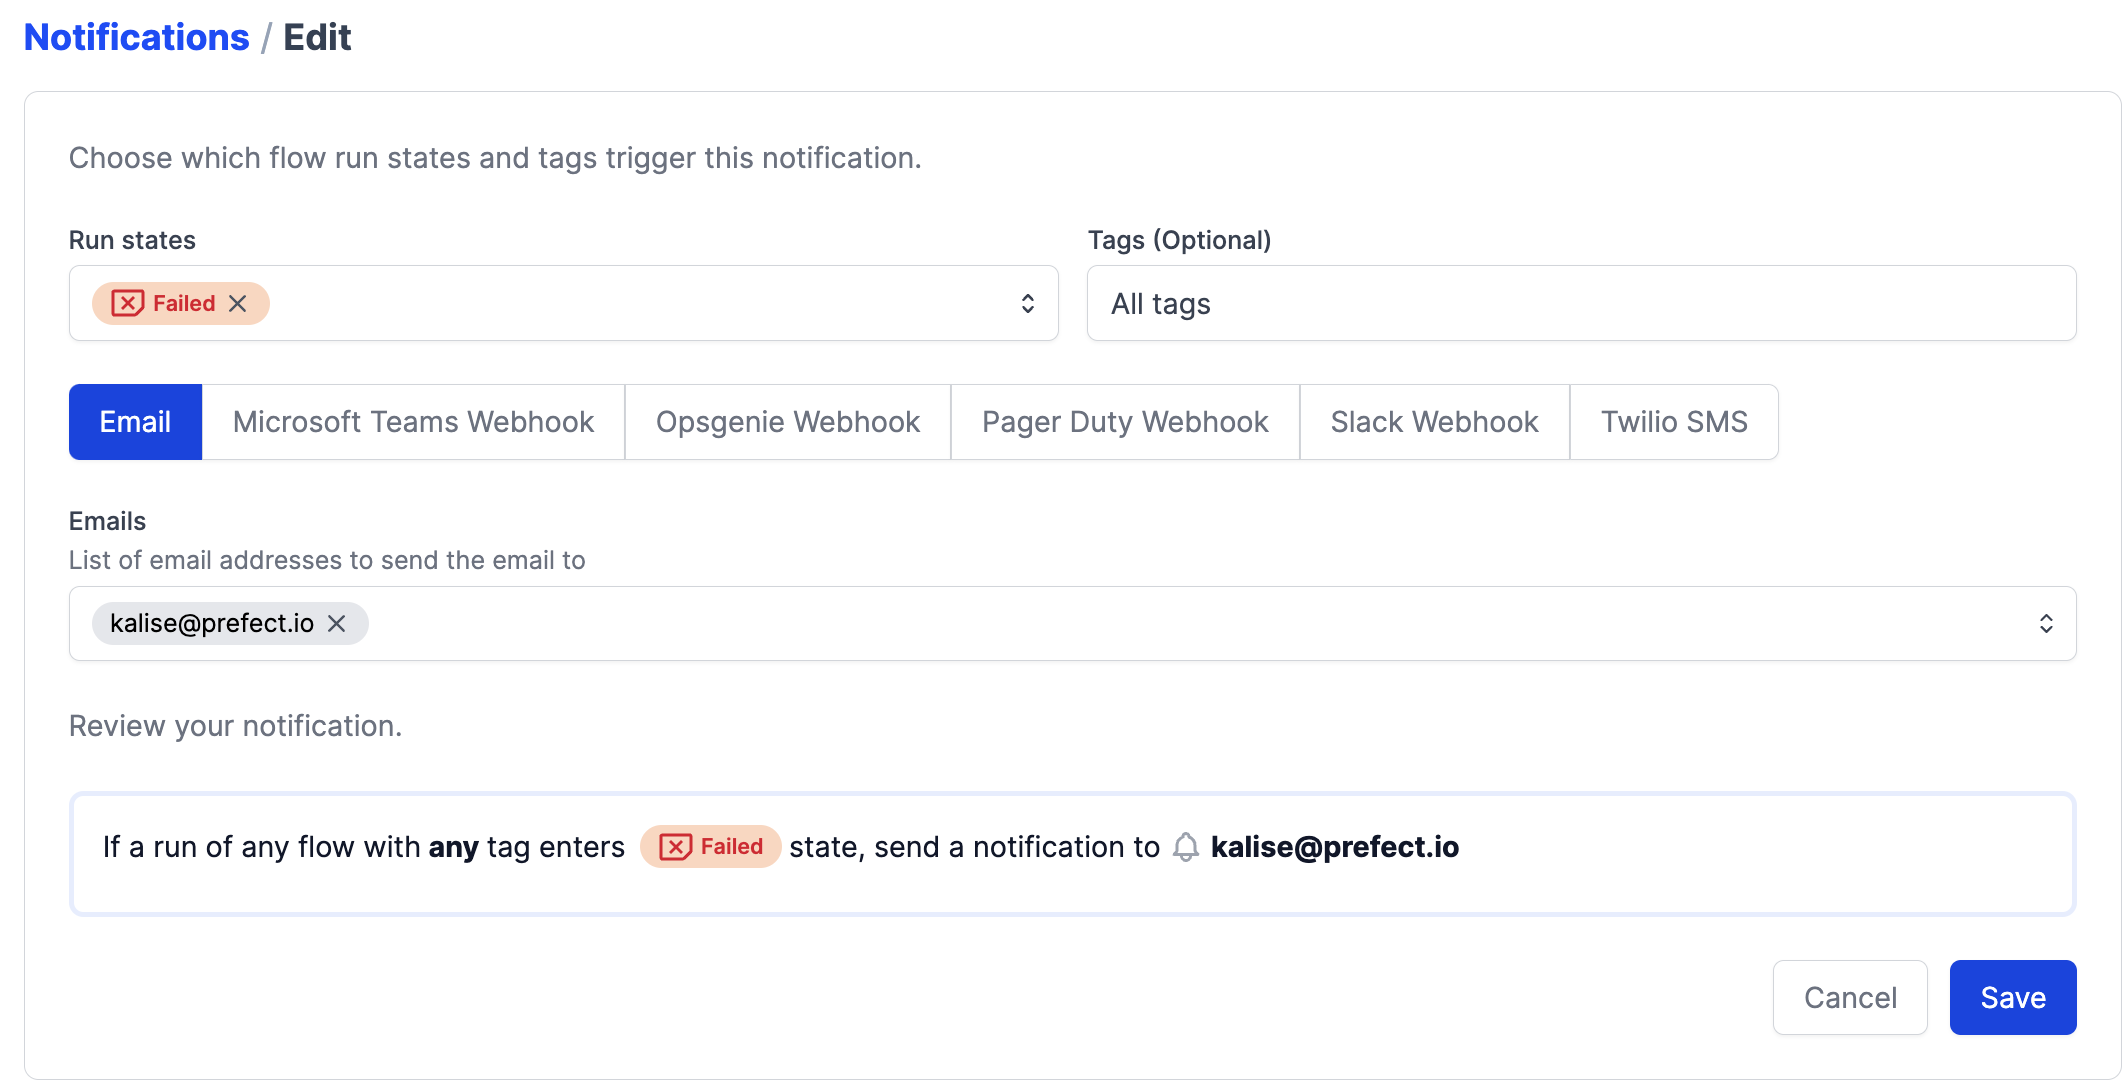The width and height of the screenshot is (2124, 1092).
Task: Expand the Emails list dropdown arrows
Action: [2046, 624]
